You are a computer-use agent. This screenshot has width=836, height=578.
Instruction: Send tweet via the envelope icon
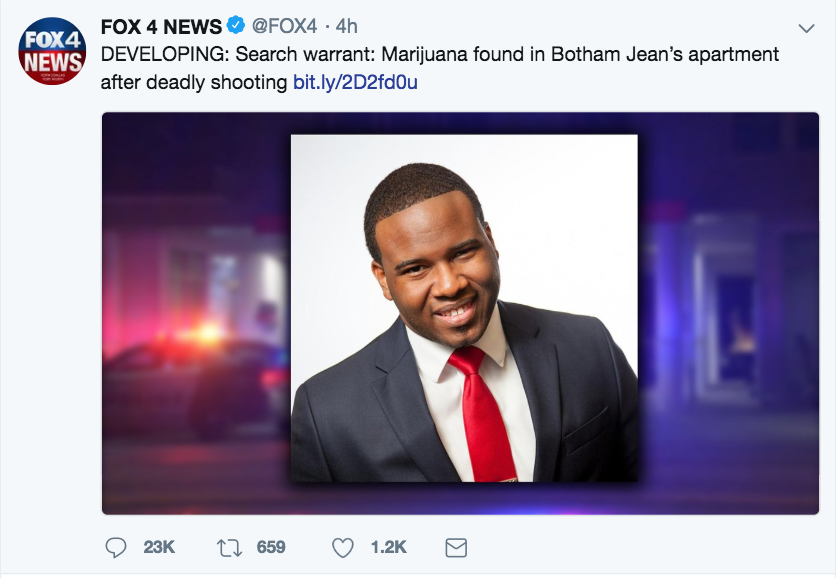tap(456, 547)
